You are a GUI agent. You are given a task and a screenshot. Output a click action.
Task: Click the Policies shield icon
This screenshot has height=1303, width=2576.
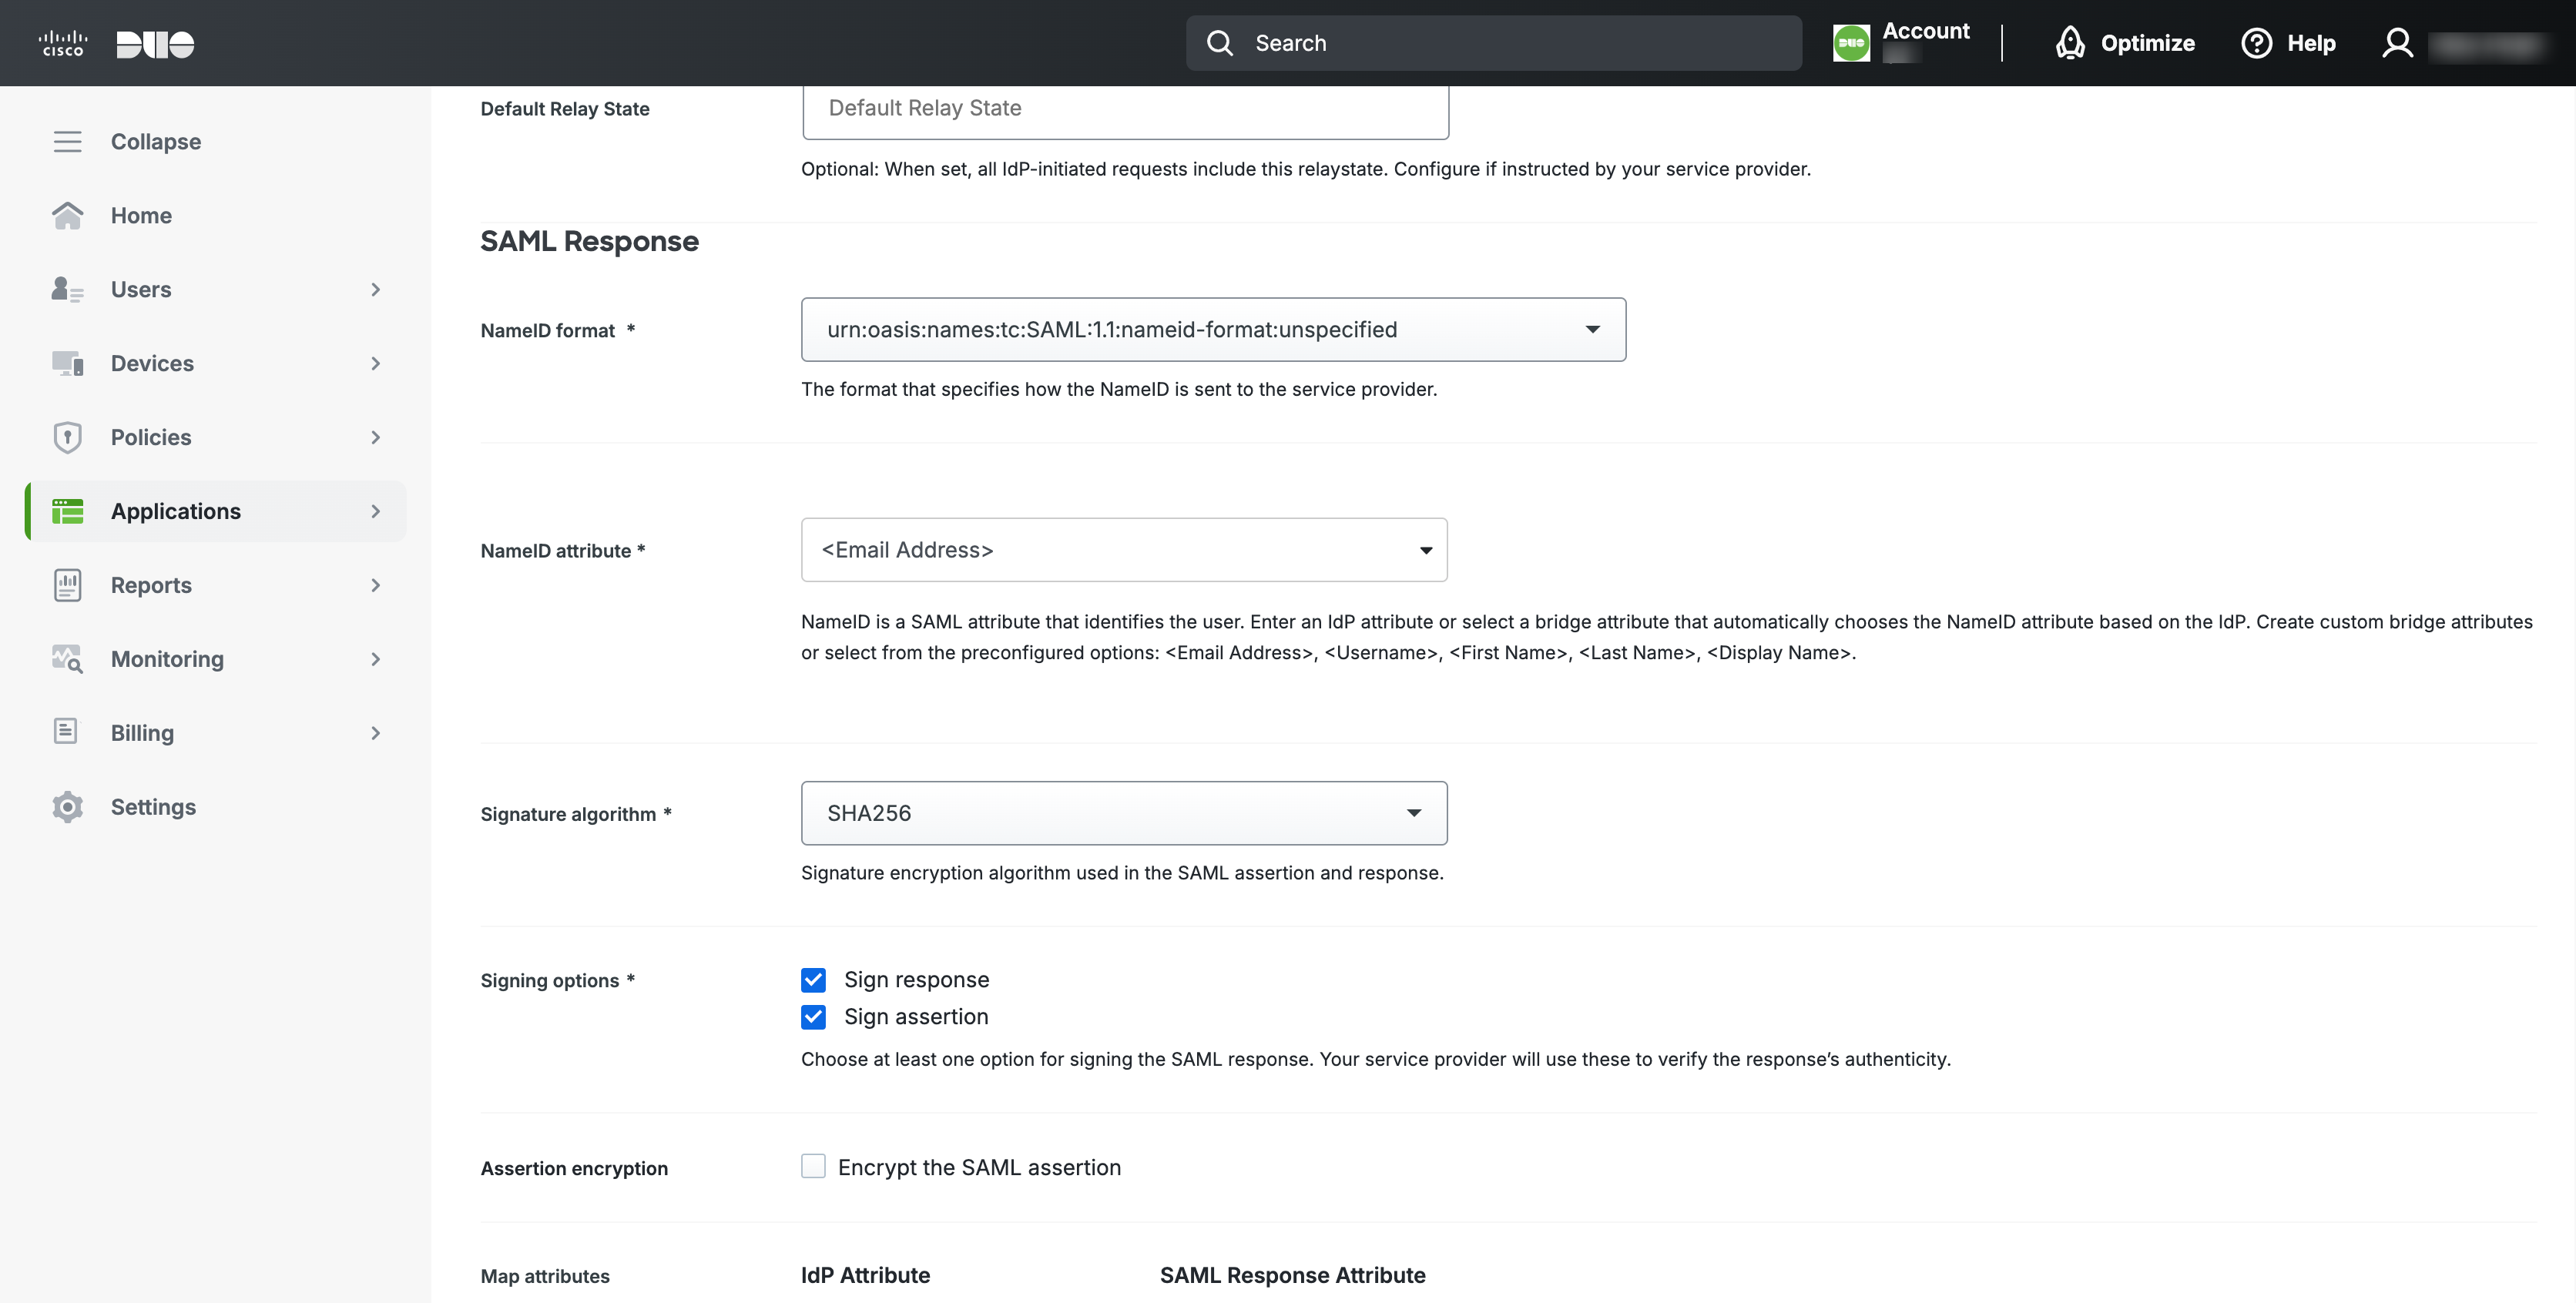[67, 438]
